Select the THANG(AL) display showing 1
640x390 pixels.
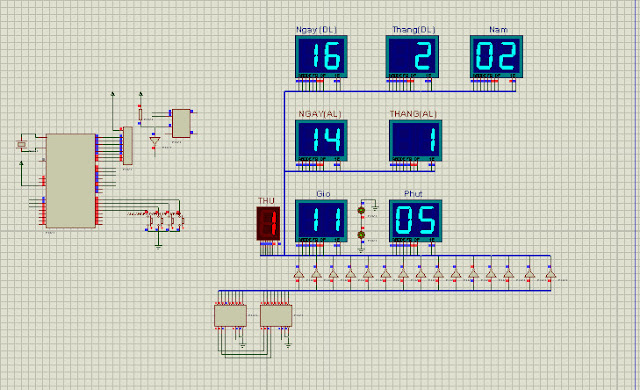[x=416, y=140]
